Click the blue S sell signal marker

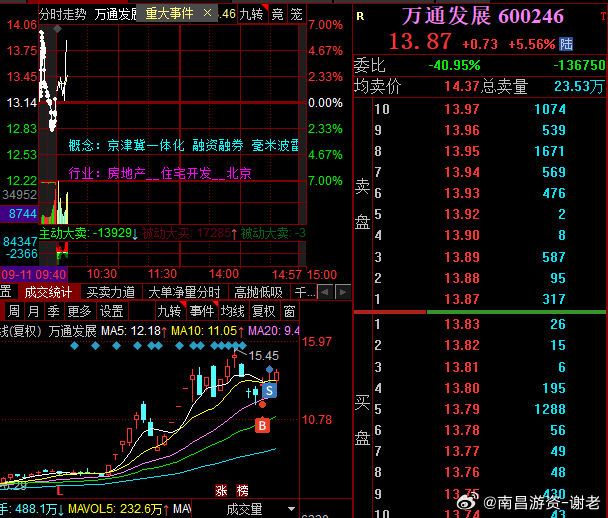[x=269, y=391]
